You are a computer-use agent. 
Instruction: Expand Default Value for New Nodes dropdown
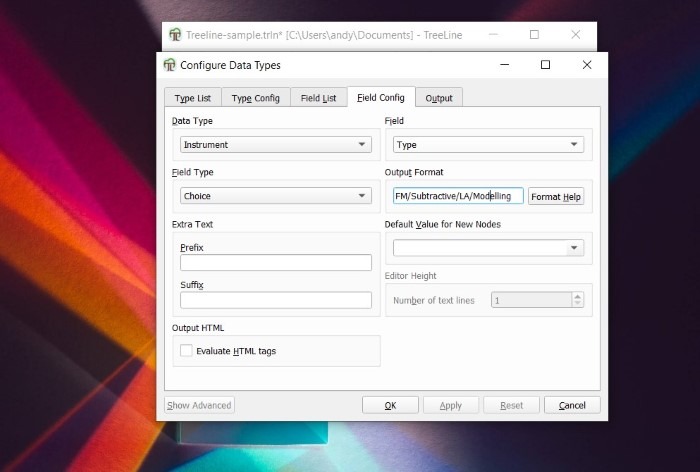click(488, 248)
